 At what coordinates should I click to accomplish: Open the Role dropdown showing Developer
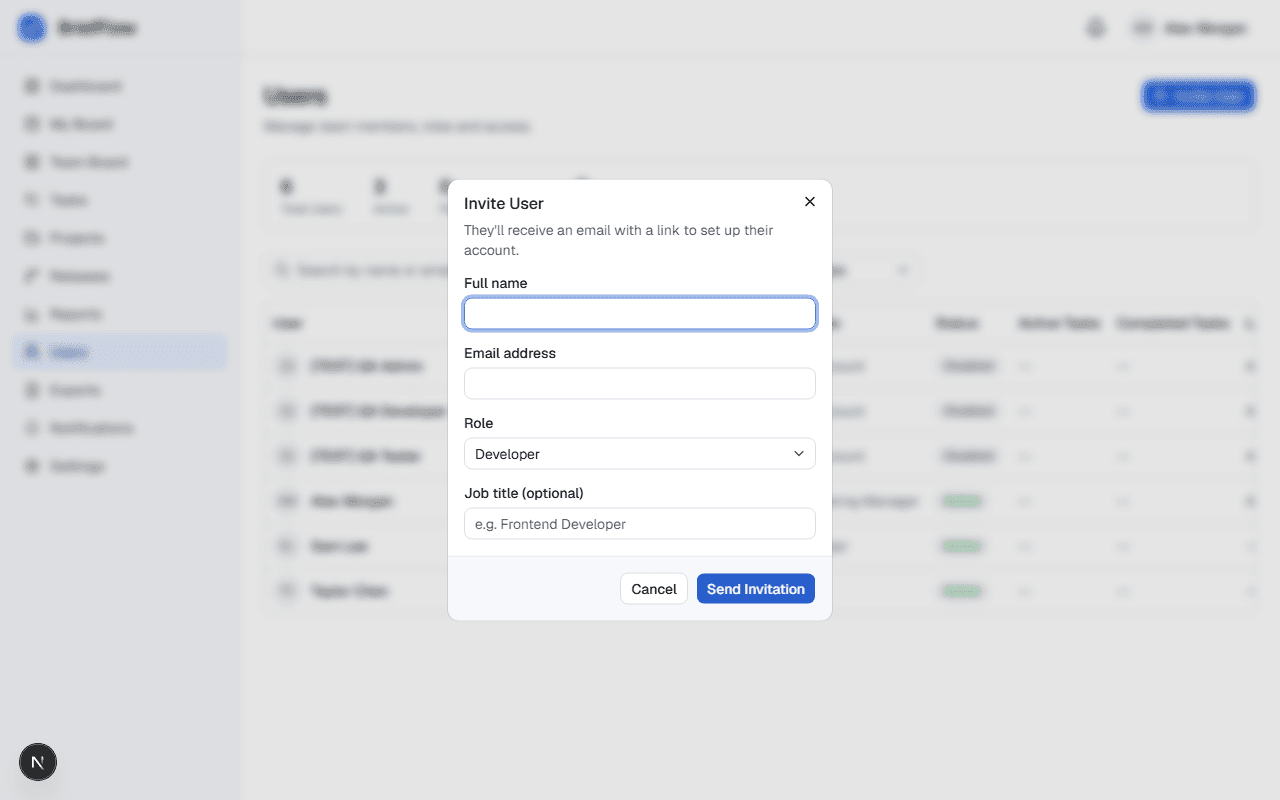tap(640, 454)
